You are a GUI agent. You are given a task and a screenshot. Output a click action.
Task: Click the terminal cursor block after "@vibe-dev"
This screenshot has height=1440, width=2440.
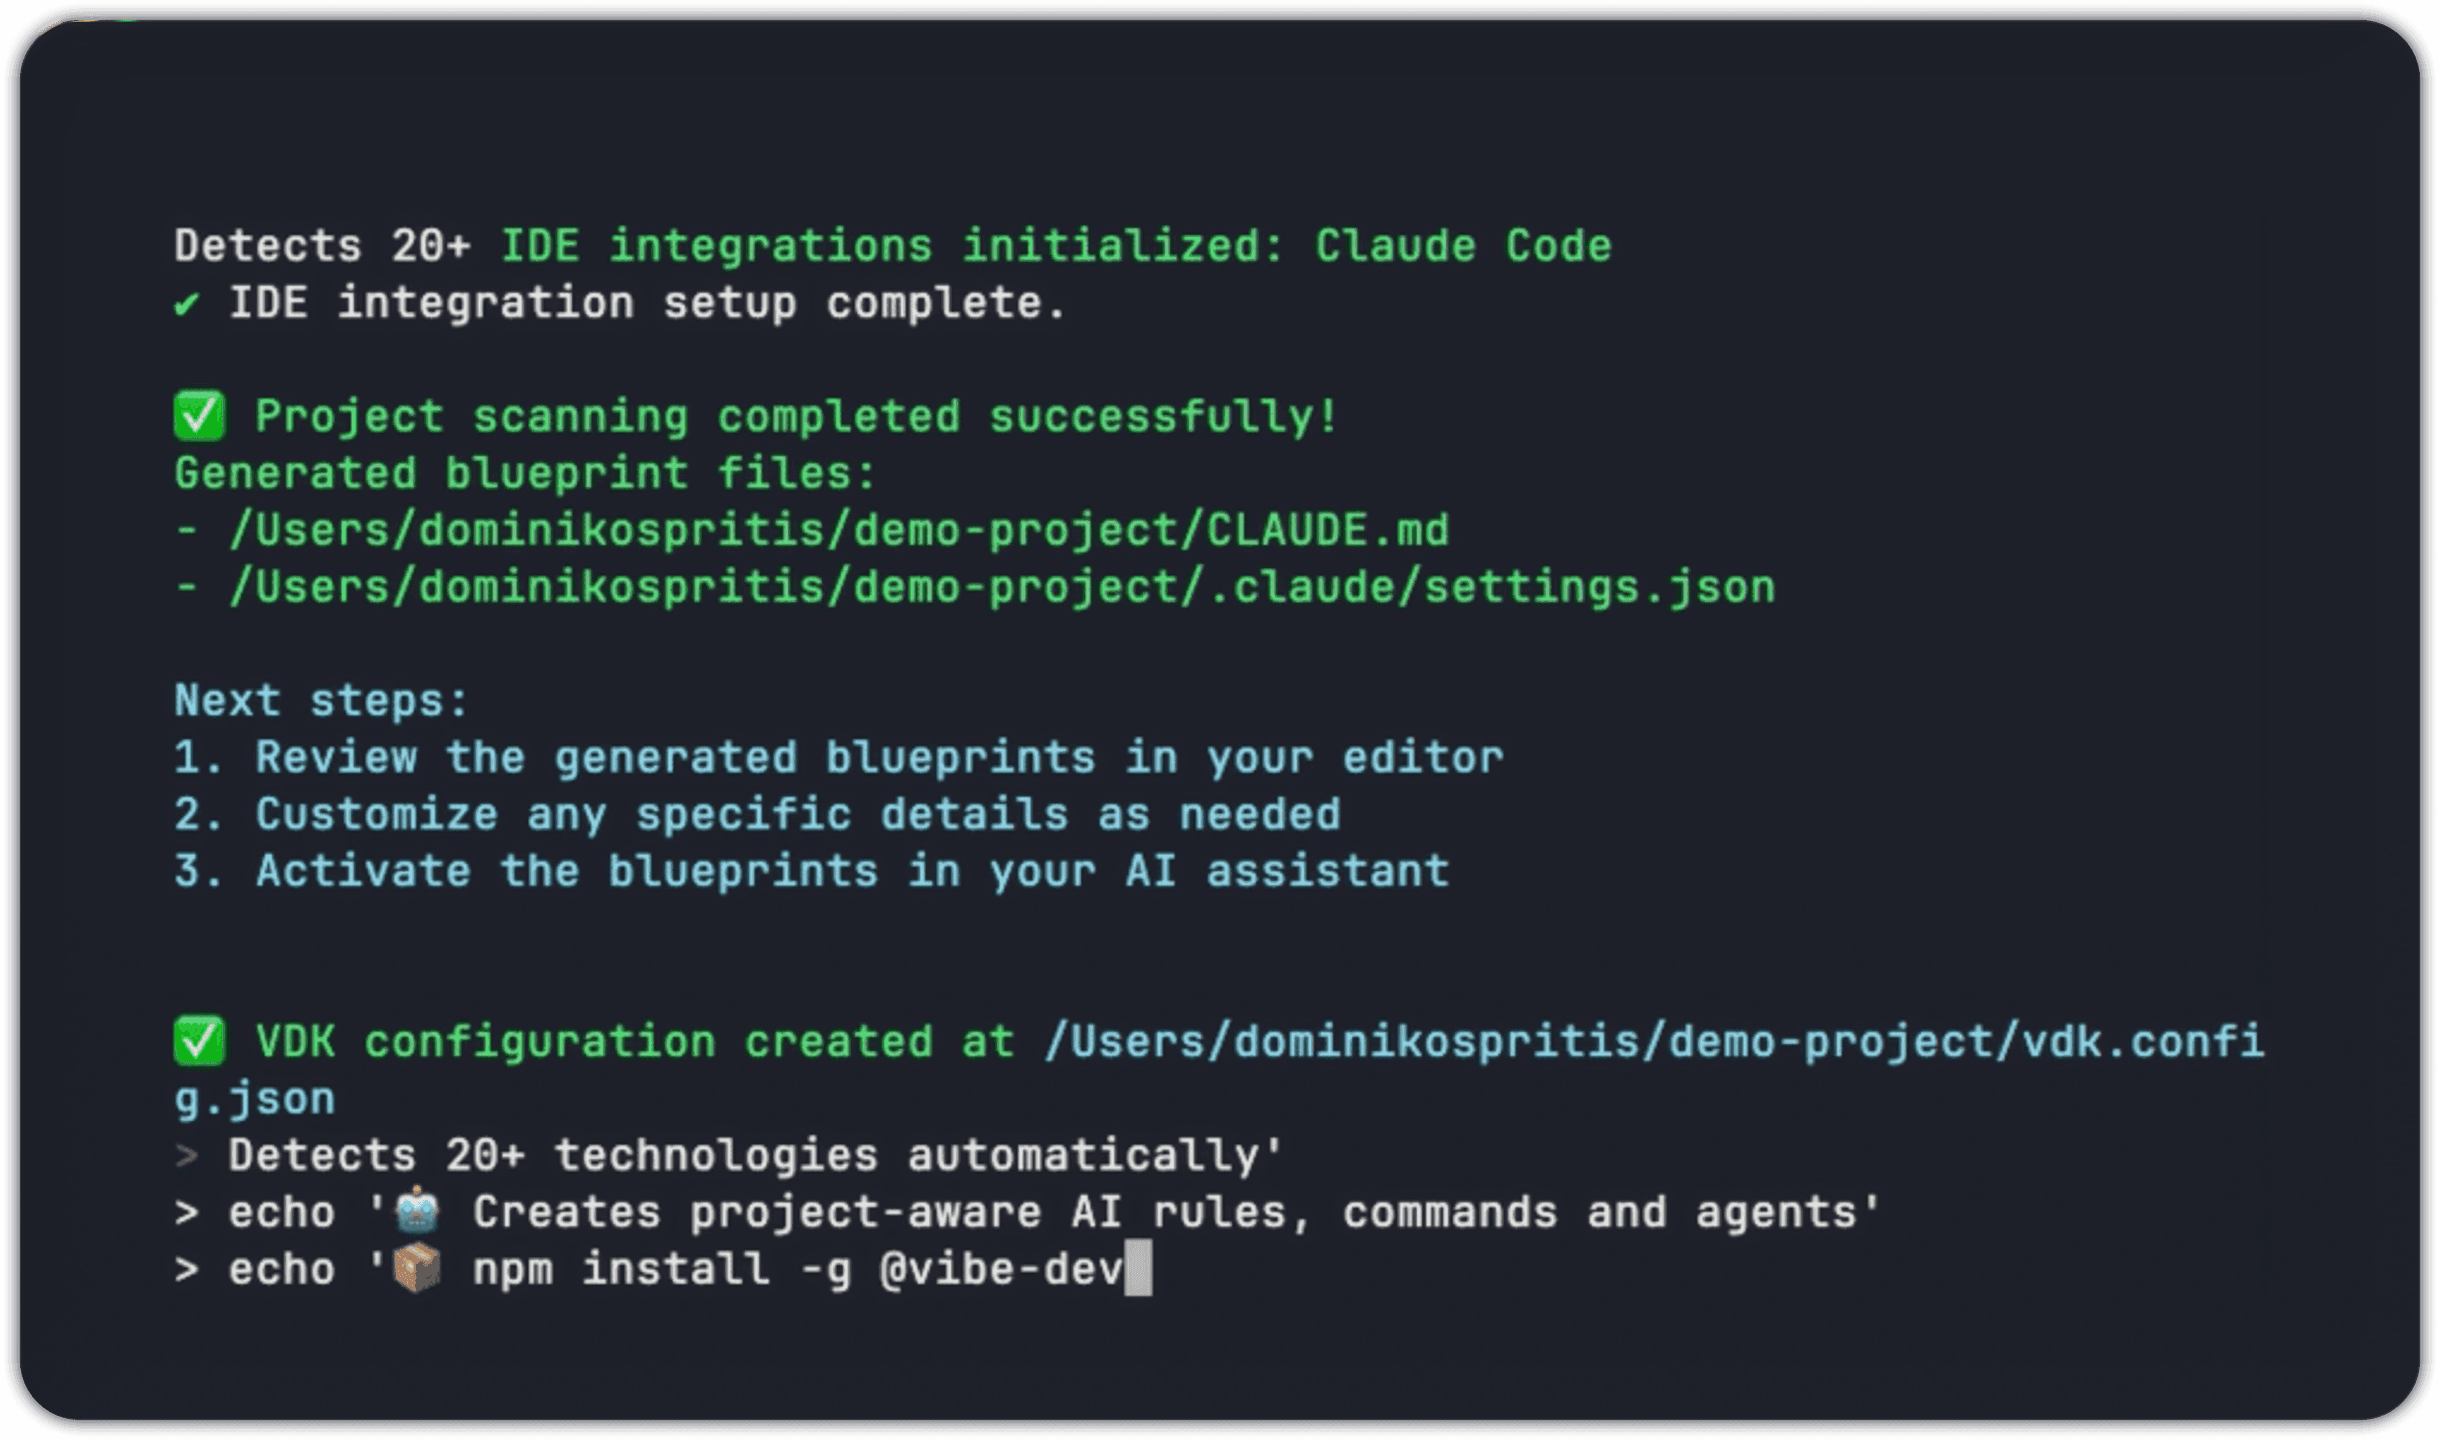pos(1138,1269)
